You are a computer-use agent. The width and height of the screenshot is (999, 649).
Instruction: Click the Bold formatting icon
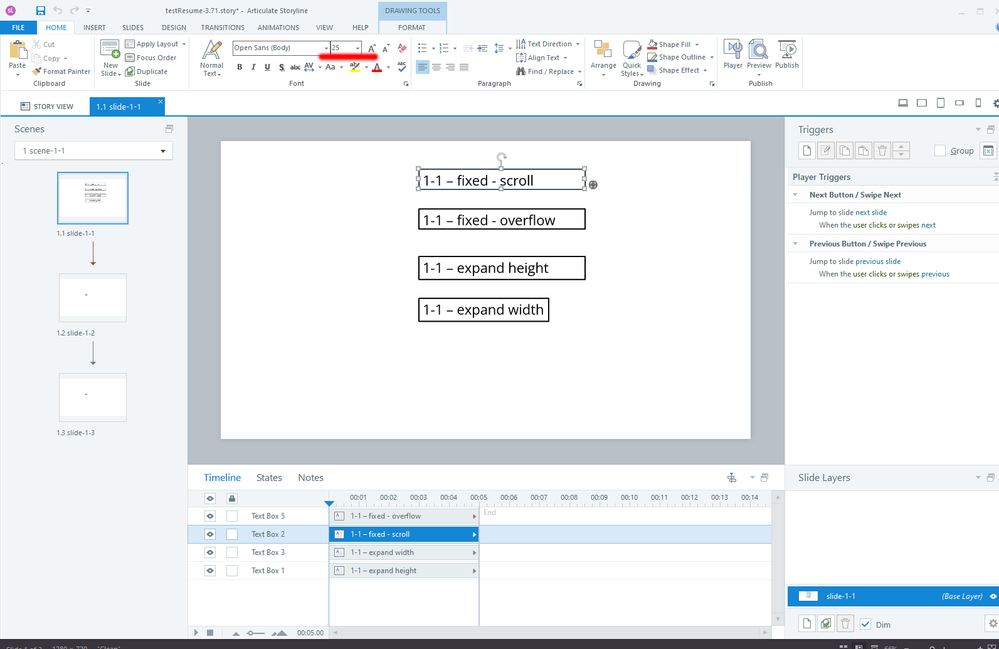(x=239, y=67)
